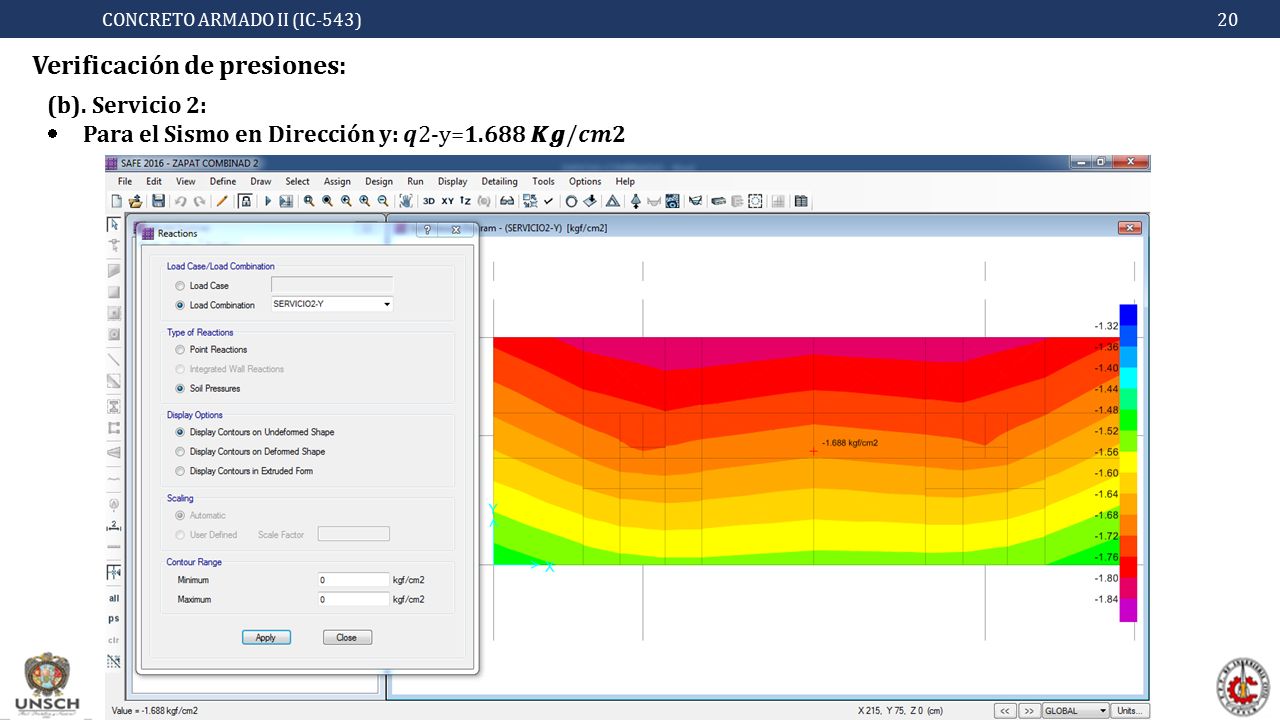This screenshot has height=720, width=1280.
Task: Click the Show Undeformed Shape circle icon
Action: 571,201
